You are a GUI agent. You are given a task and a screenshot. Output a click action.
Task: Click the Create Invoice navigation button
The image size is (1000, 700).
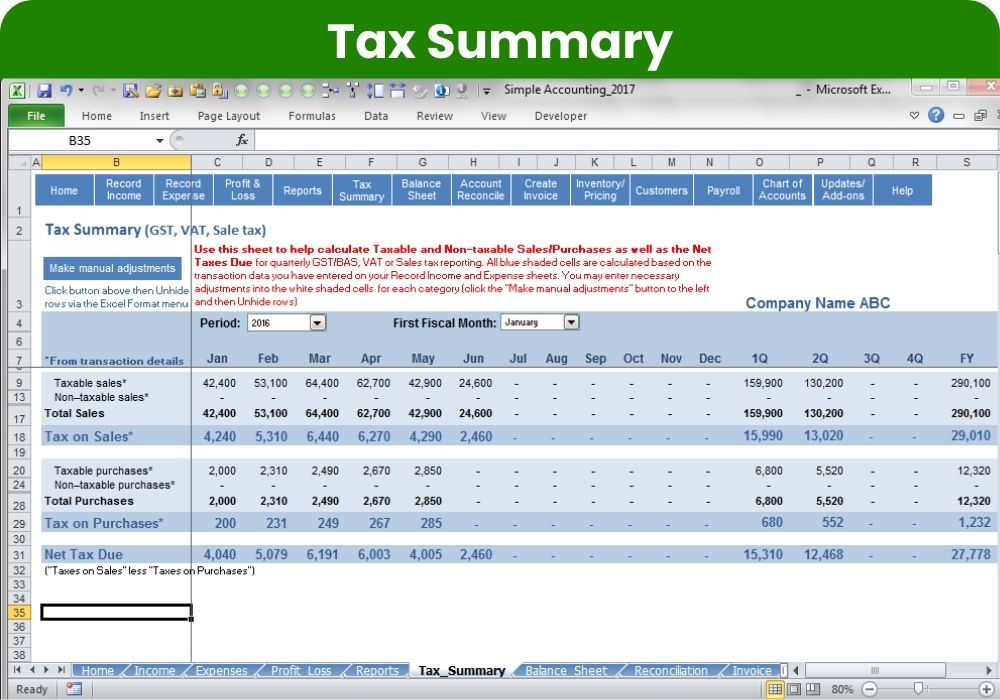[540, 190]
